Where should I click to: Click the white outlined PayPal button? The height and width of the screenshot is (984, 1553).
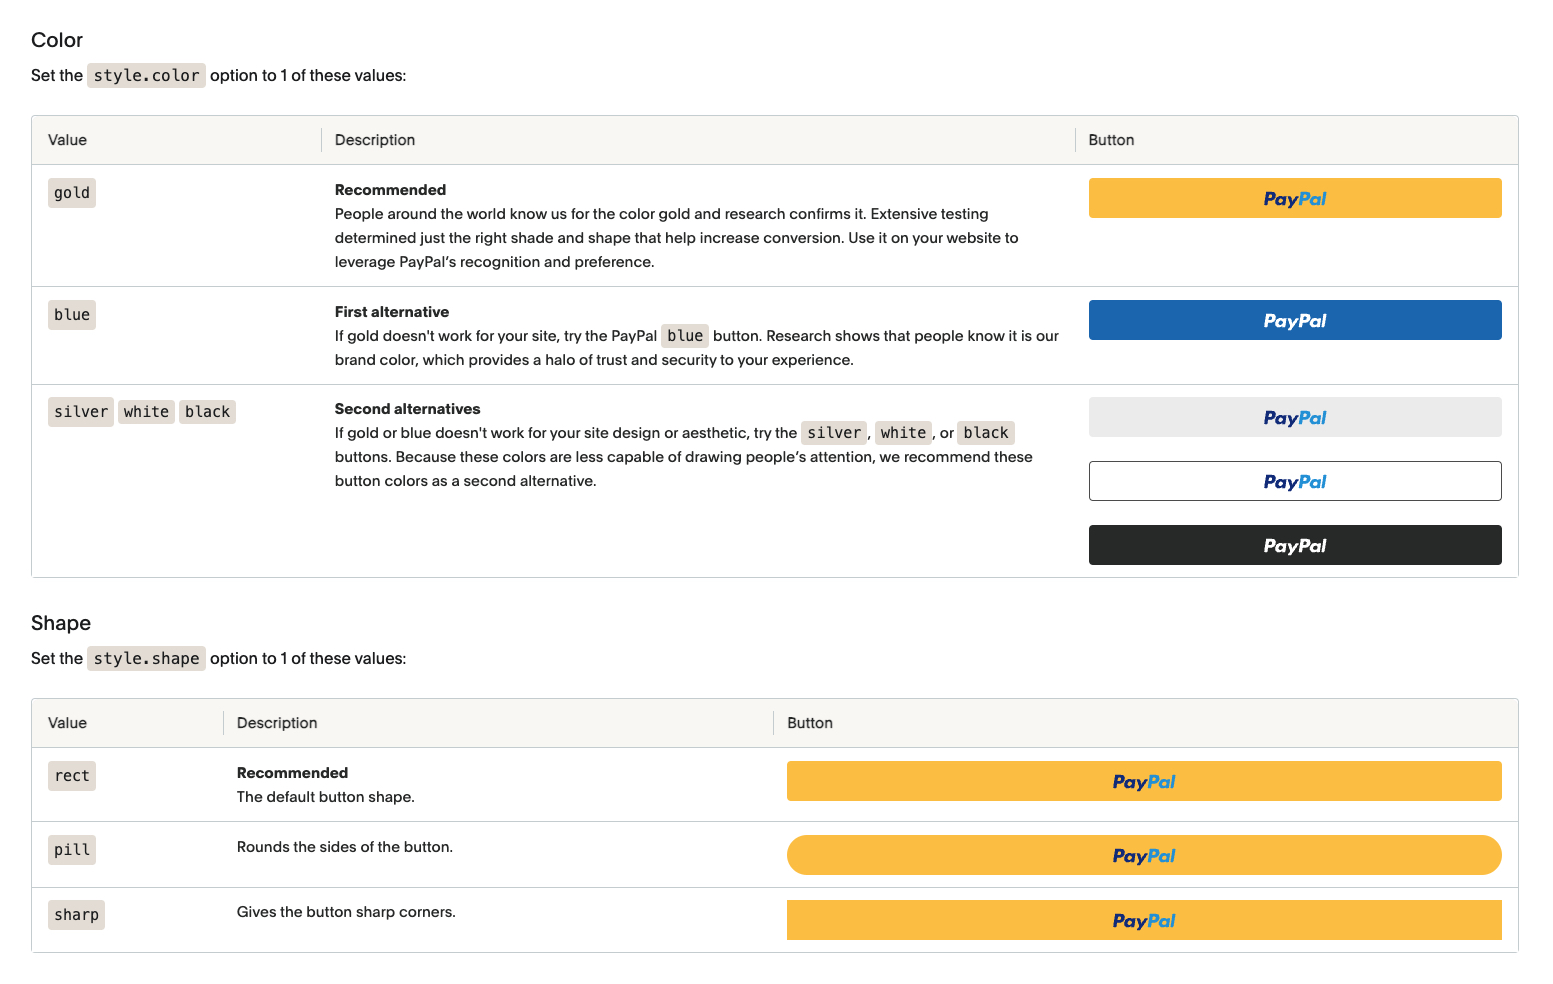[1295, 481]
